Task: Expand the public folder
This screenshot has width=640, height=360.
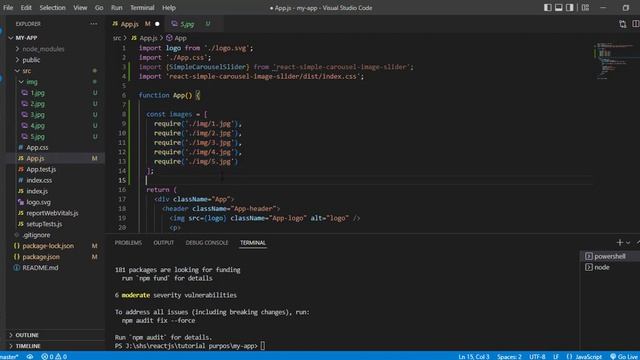Action: (31, 60)
